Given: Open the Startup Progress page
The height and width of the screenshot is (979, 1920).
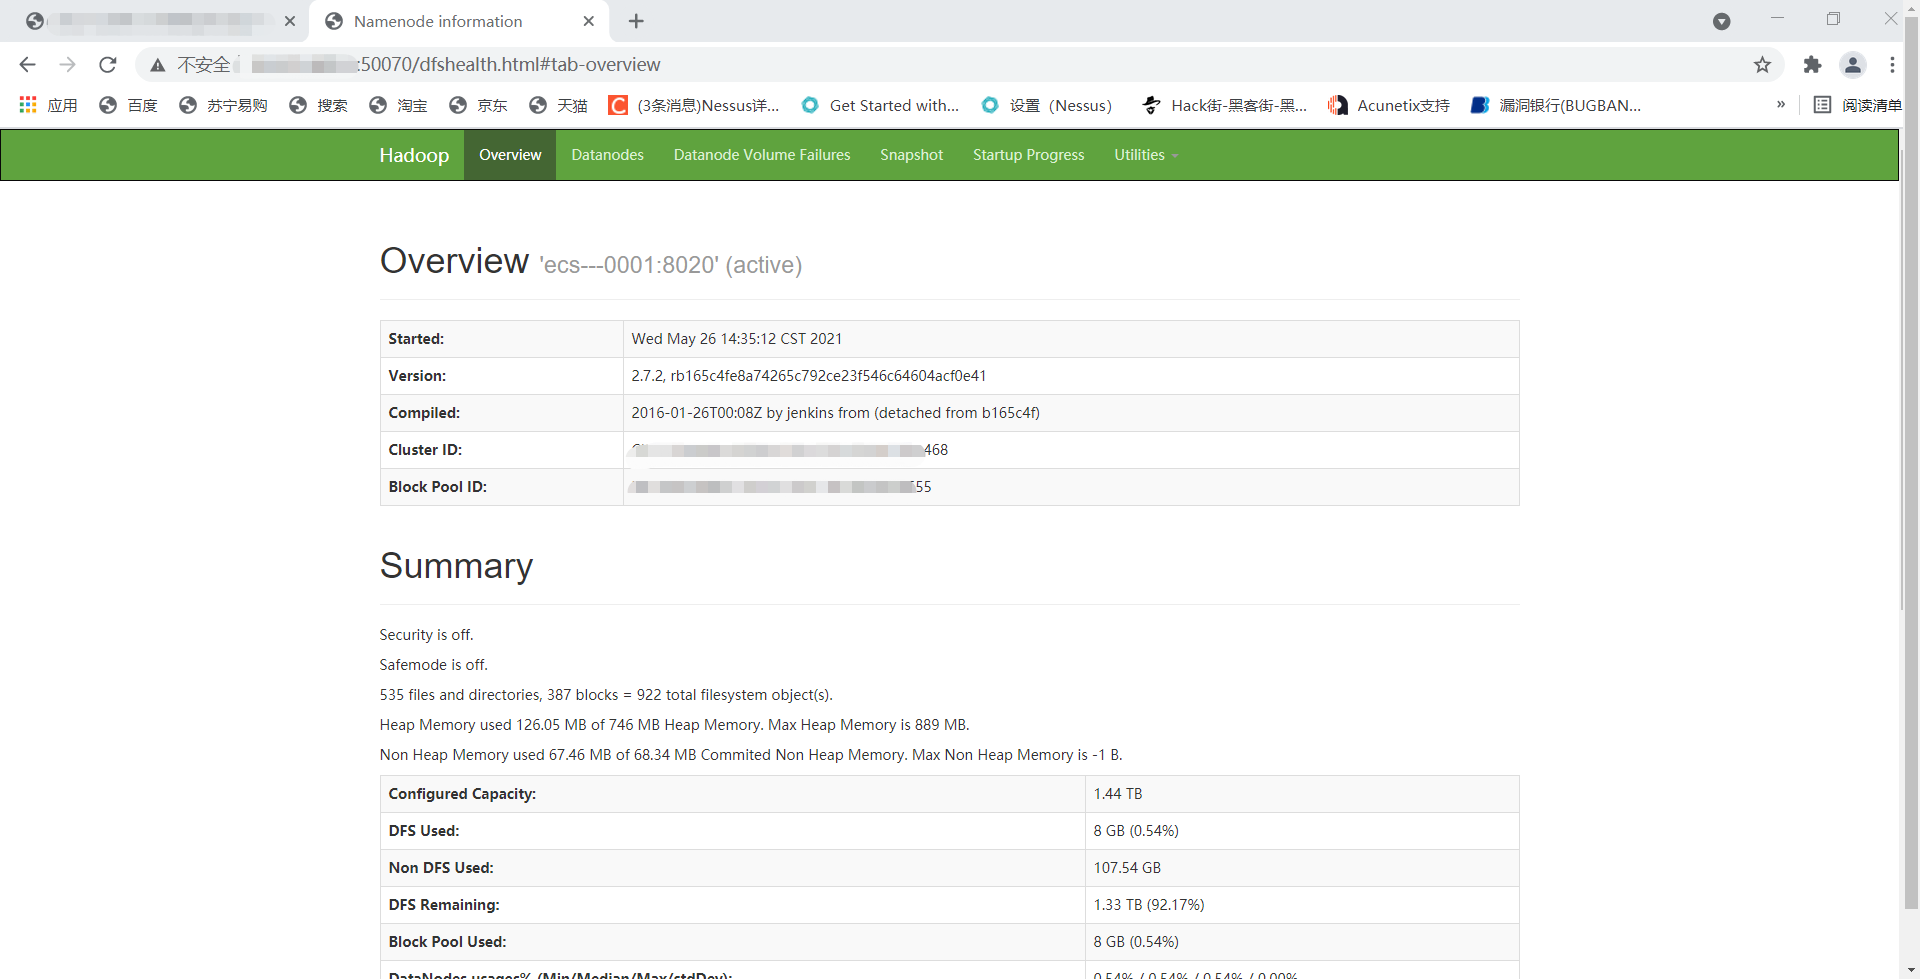Looking at the screenshot, I should [x=1028, y=155].
